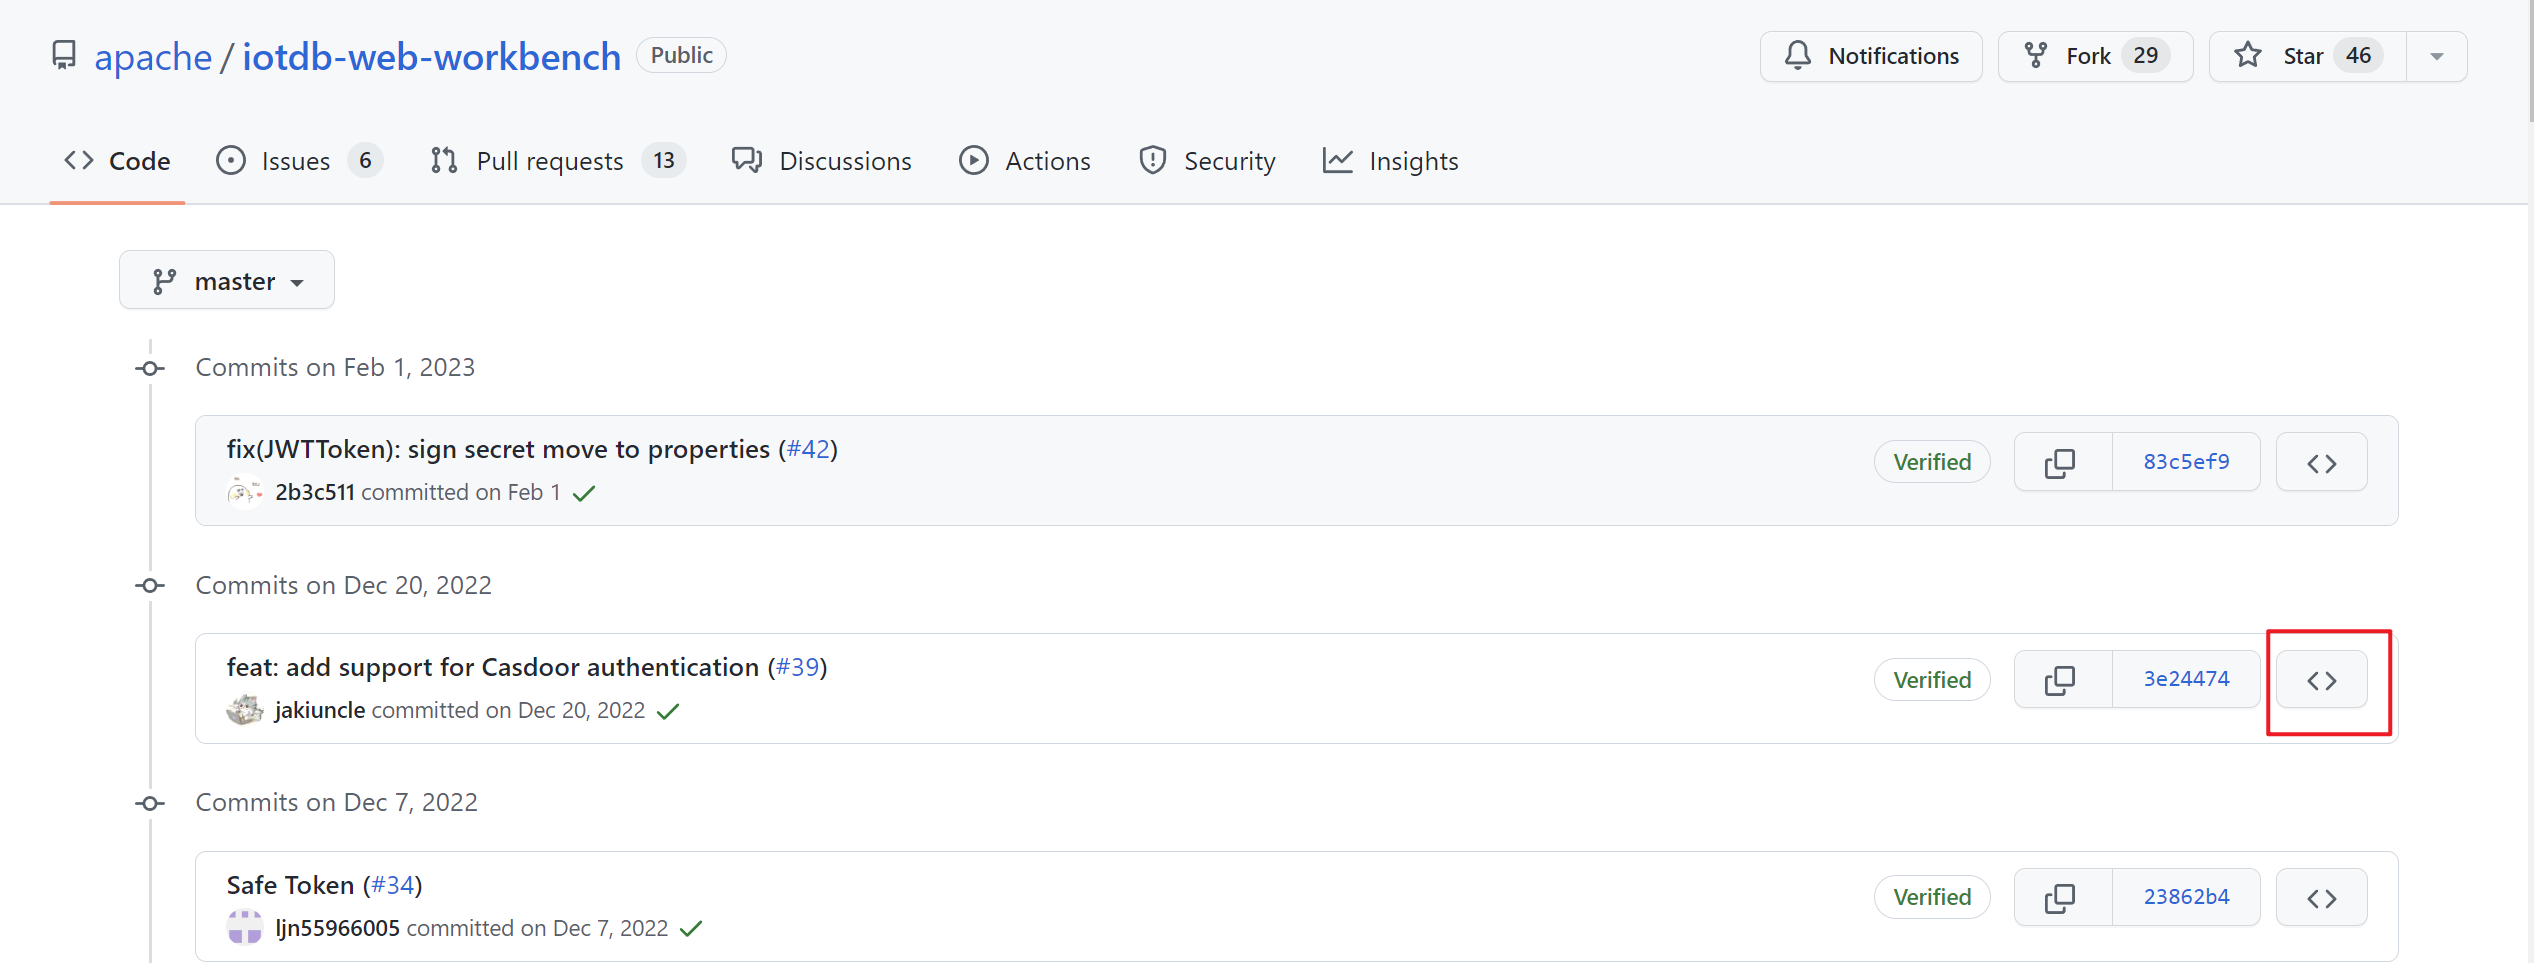Click the green check status for jakiuncle commit
This screenshot has height=963, width=2534.
[668, 711]
